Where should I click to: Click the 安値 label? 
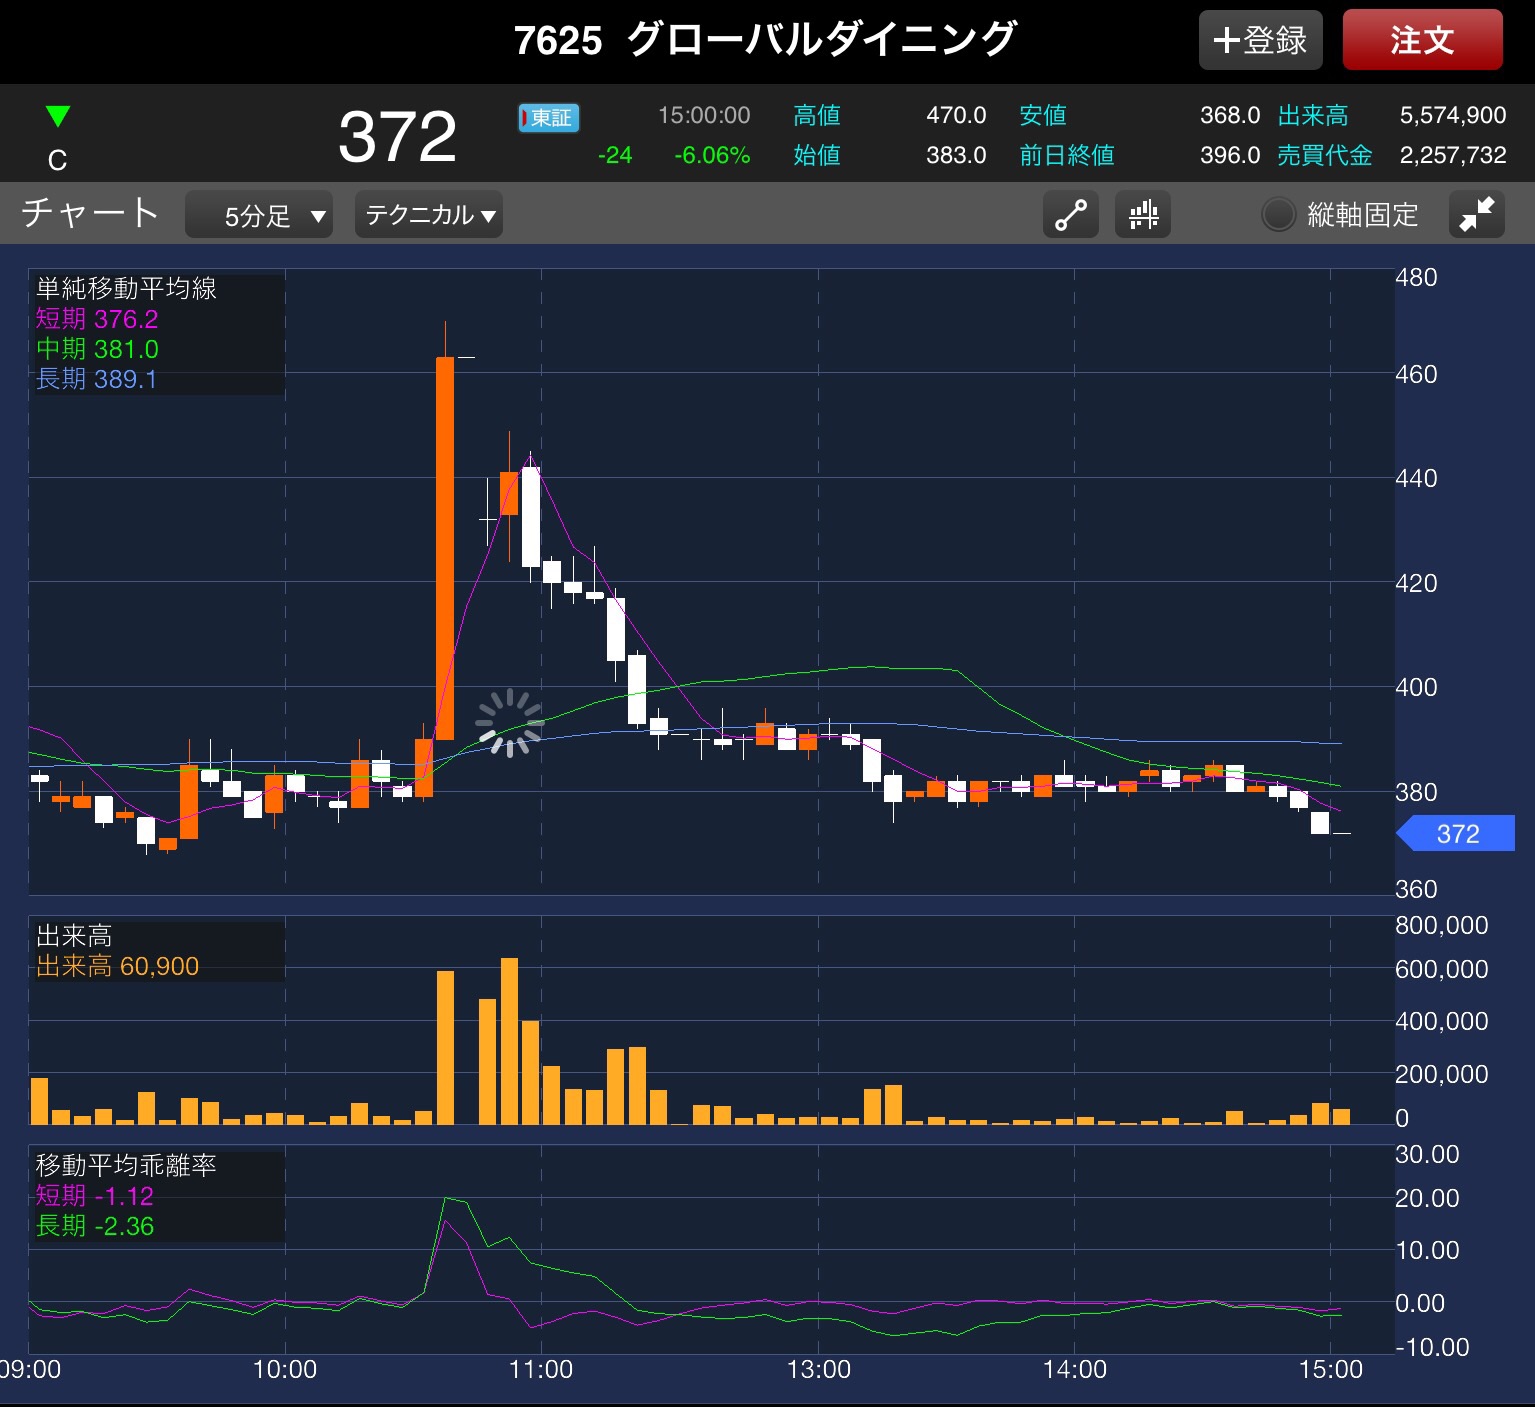1043,116
